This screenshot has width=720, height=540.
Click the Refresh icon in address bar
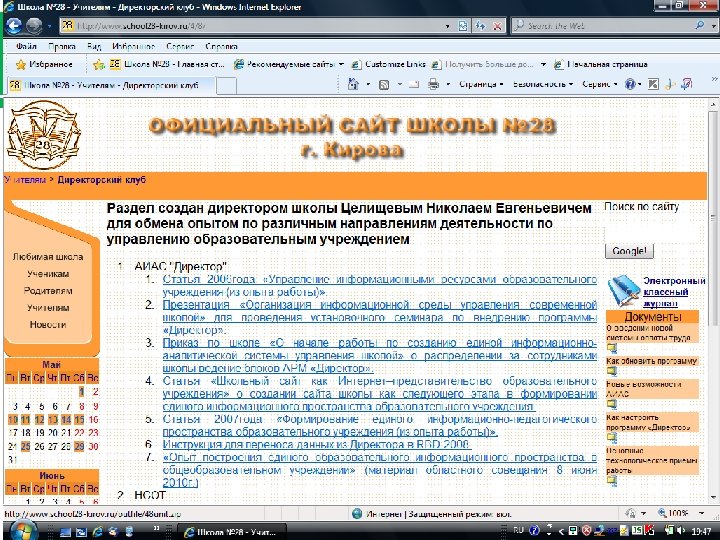[480, 26]
